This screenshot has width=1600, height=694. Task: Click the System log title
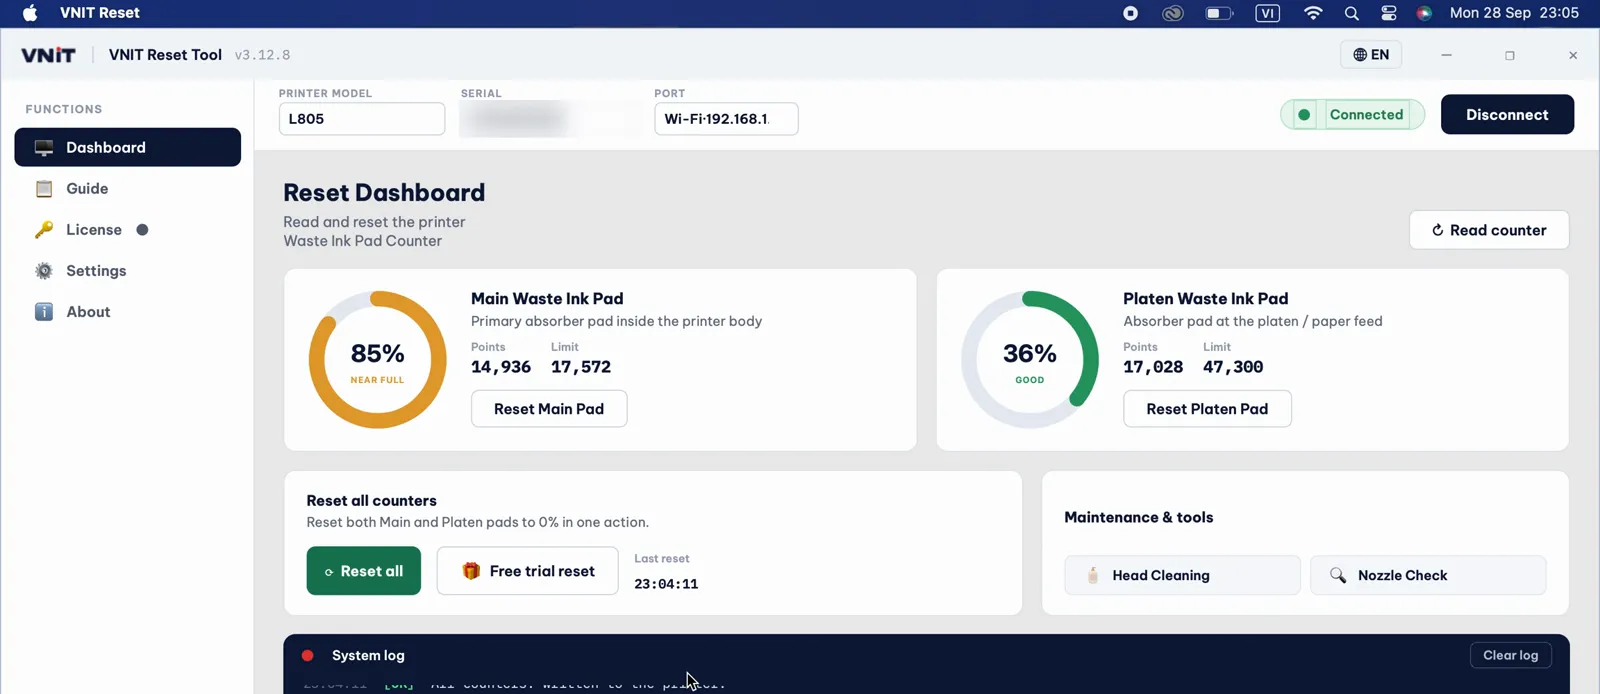tap(368, 656)
